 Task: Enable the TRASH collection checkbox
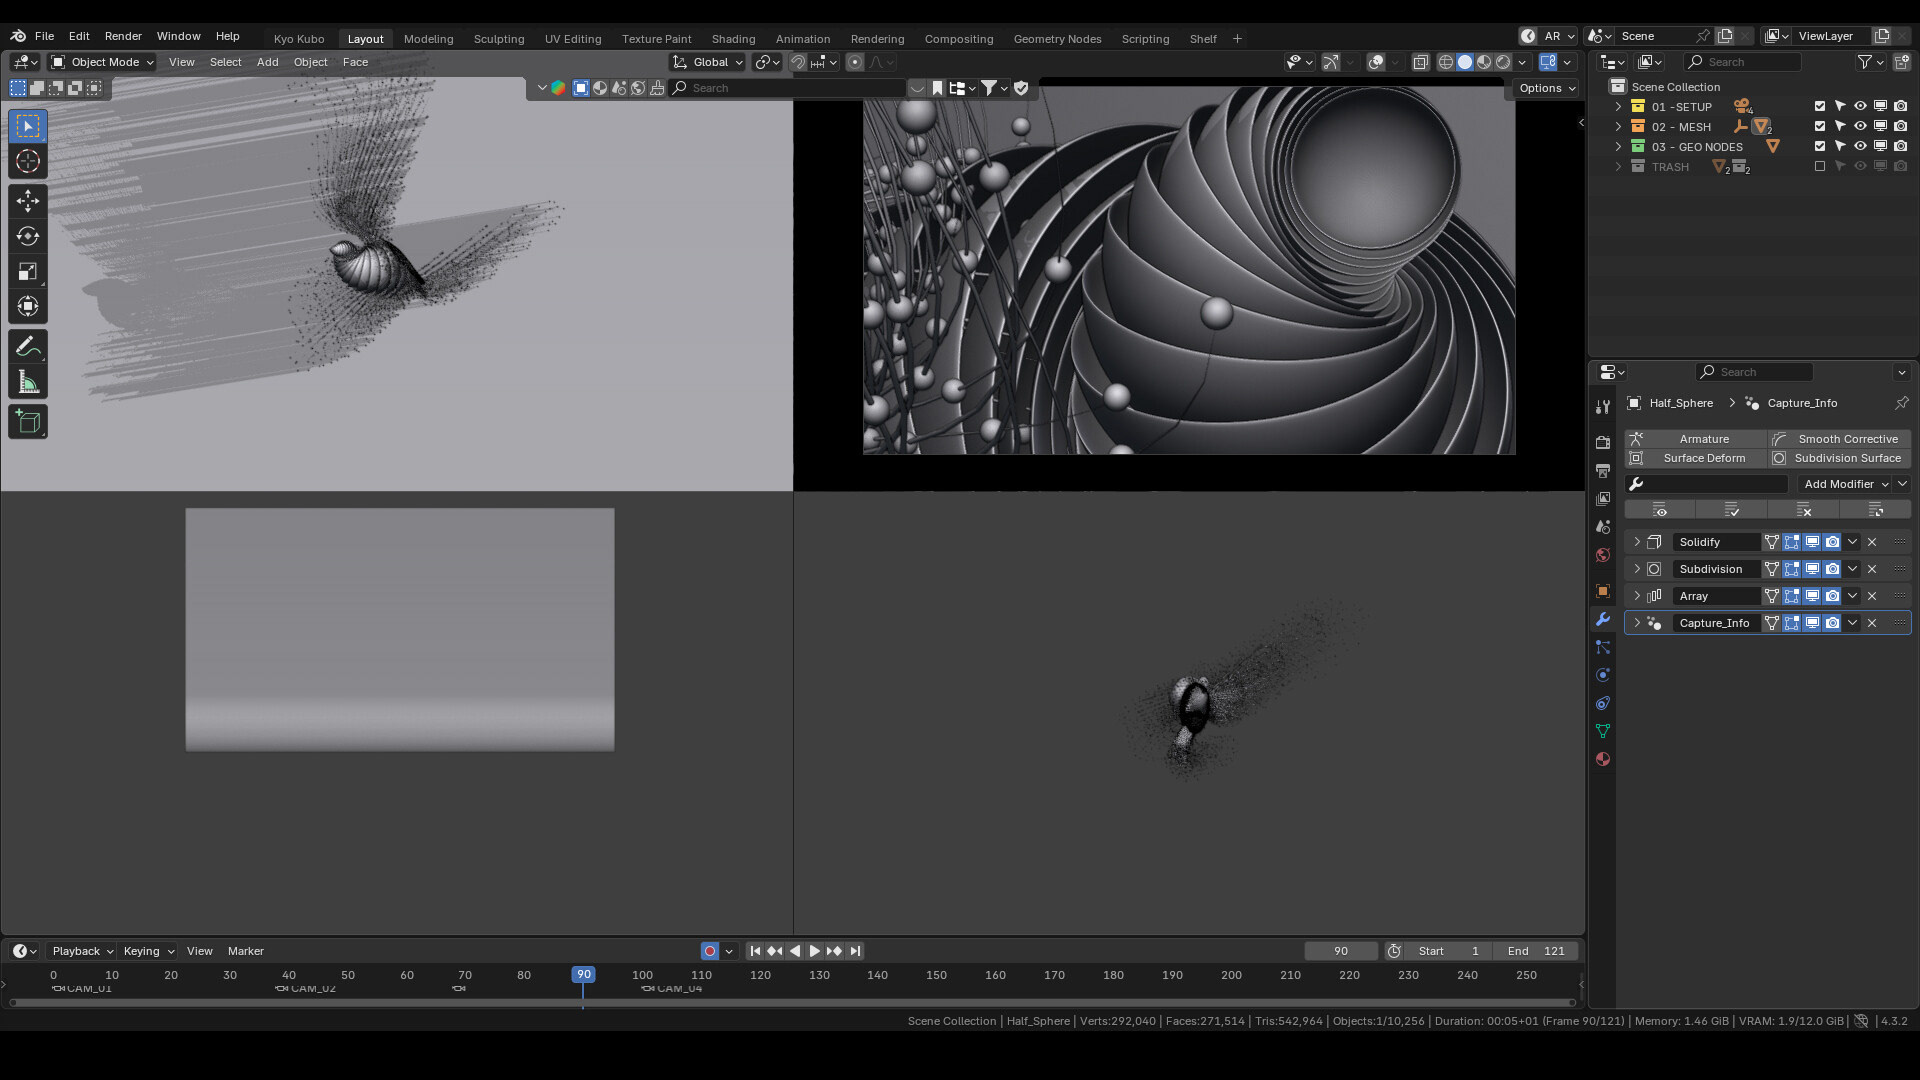click(x=1820, y=167)
